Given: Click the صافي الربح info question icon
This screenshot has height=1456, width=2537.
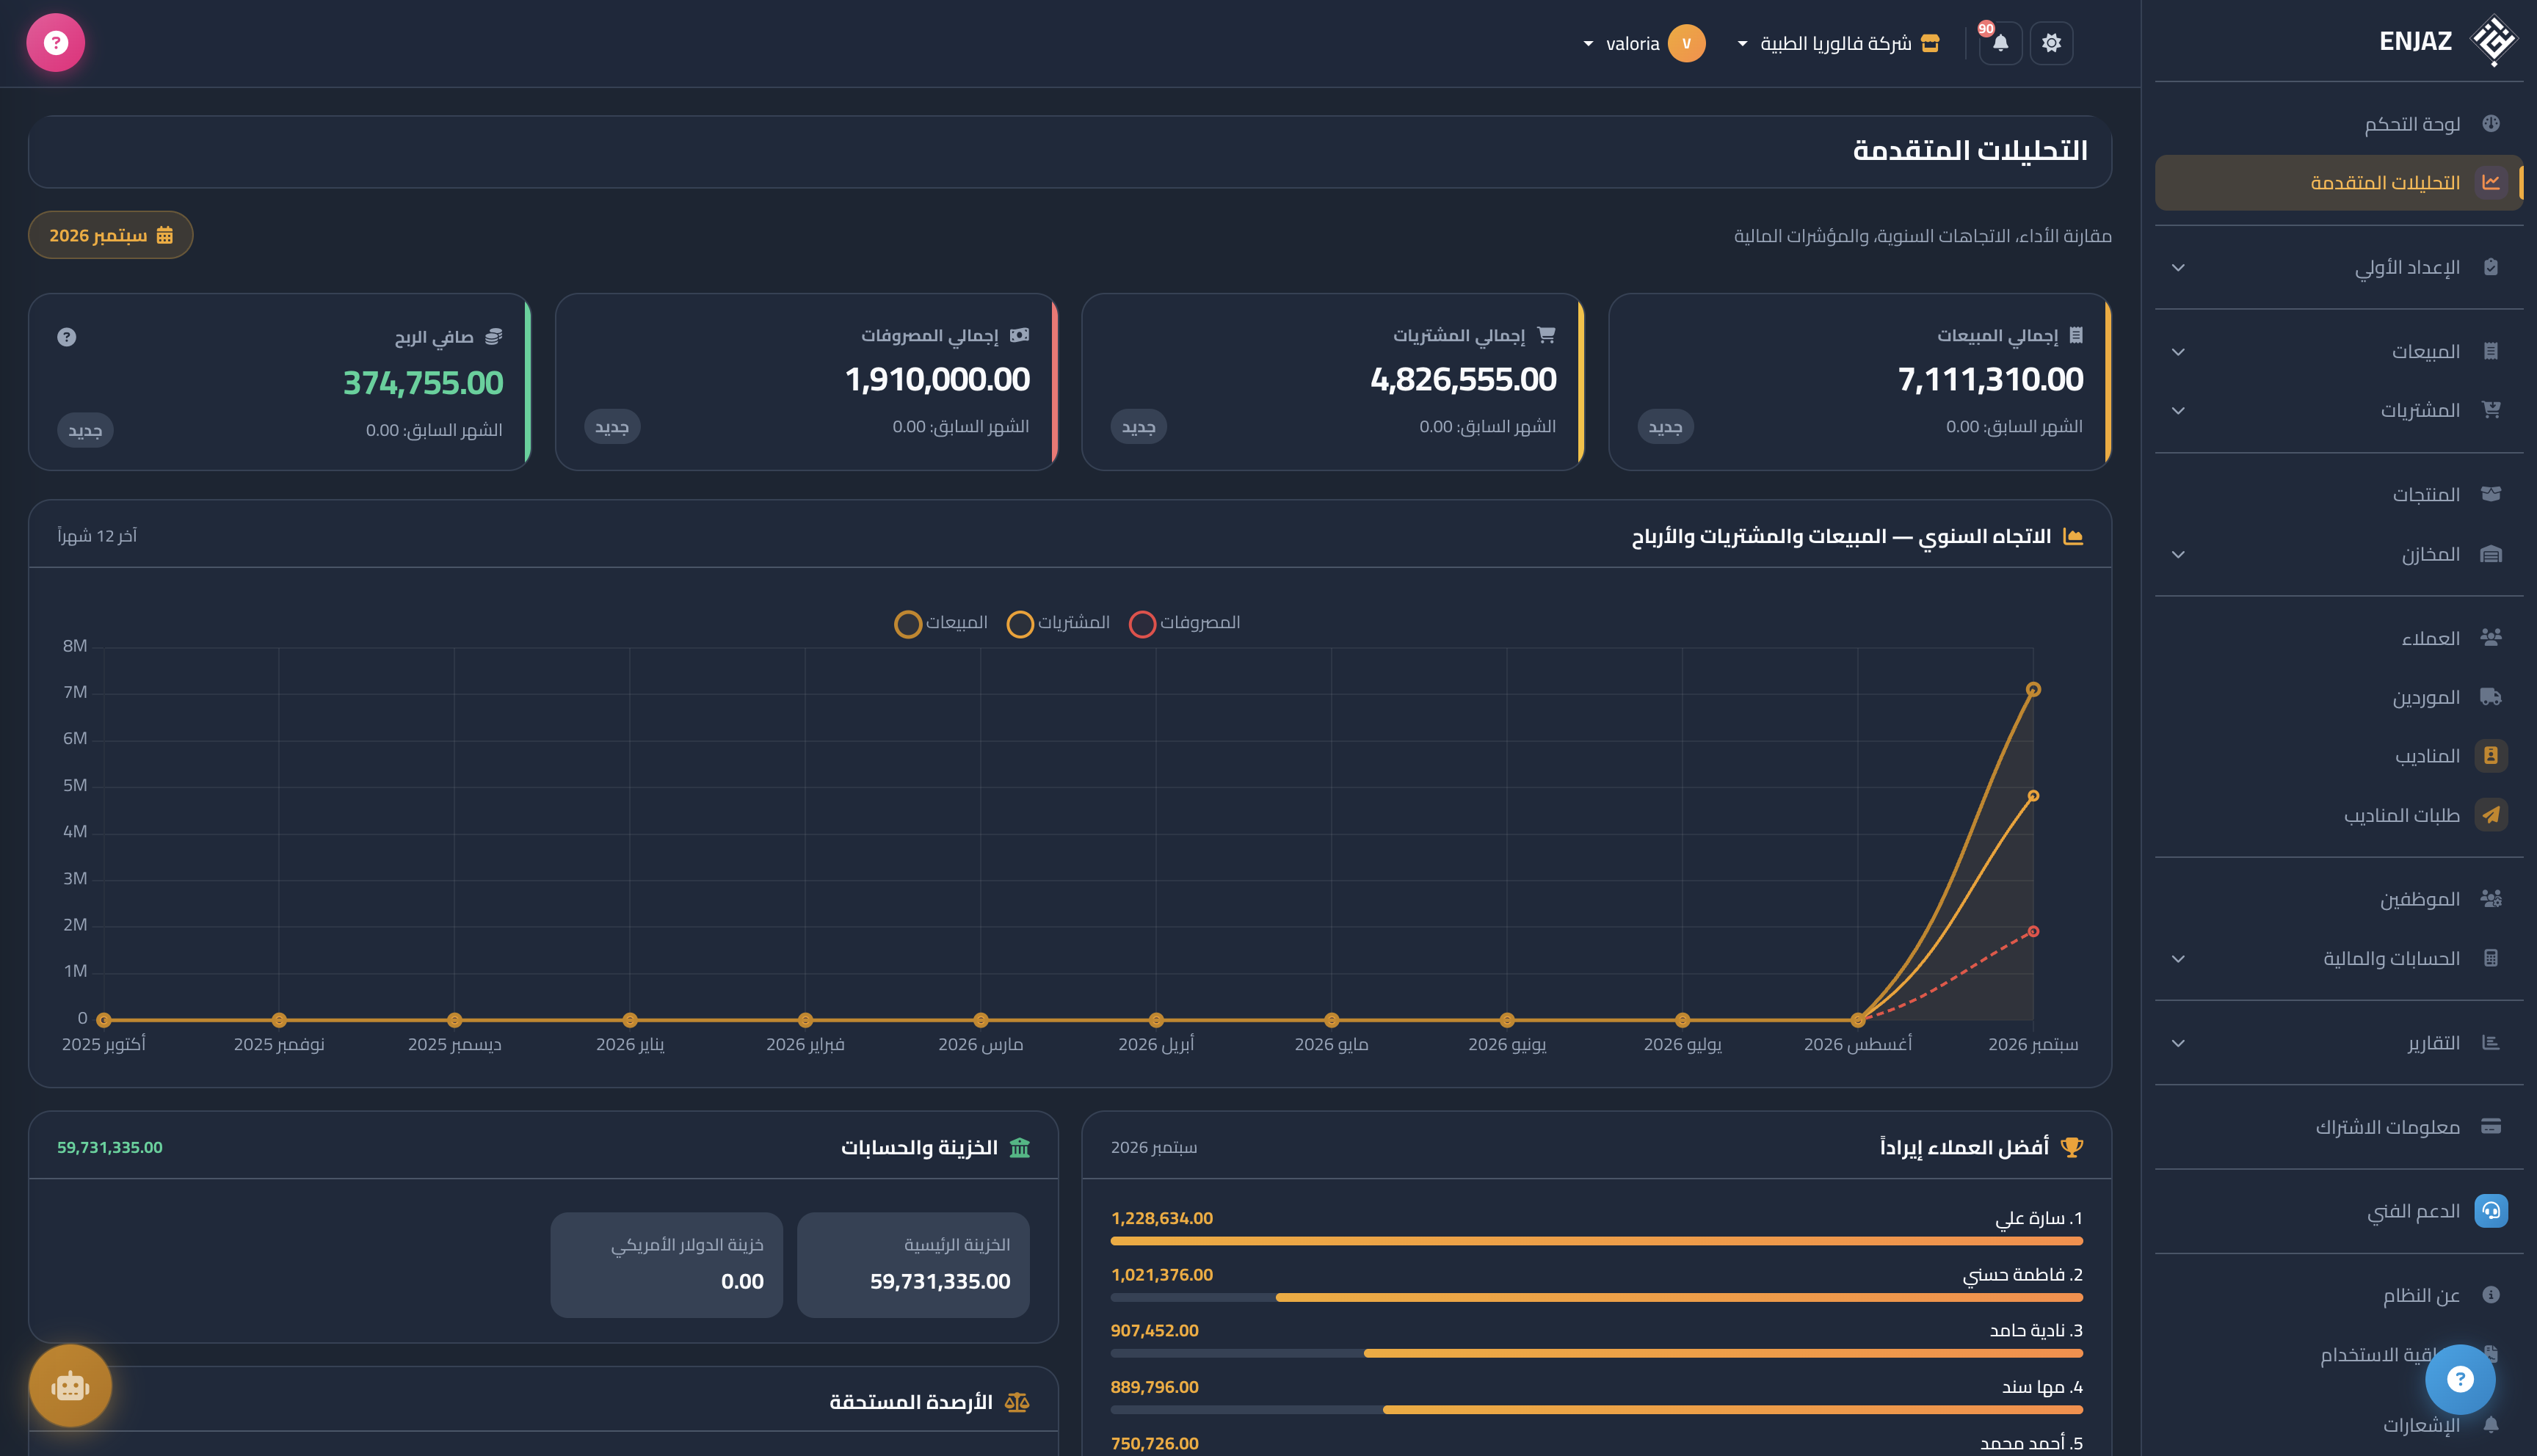Looking at the screenshot, I should [x=67, y=337].
